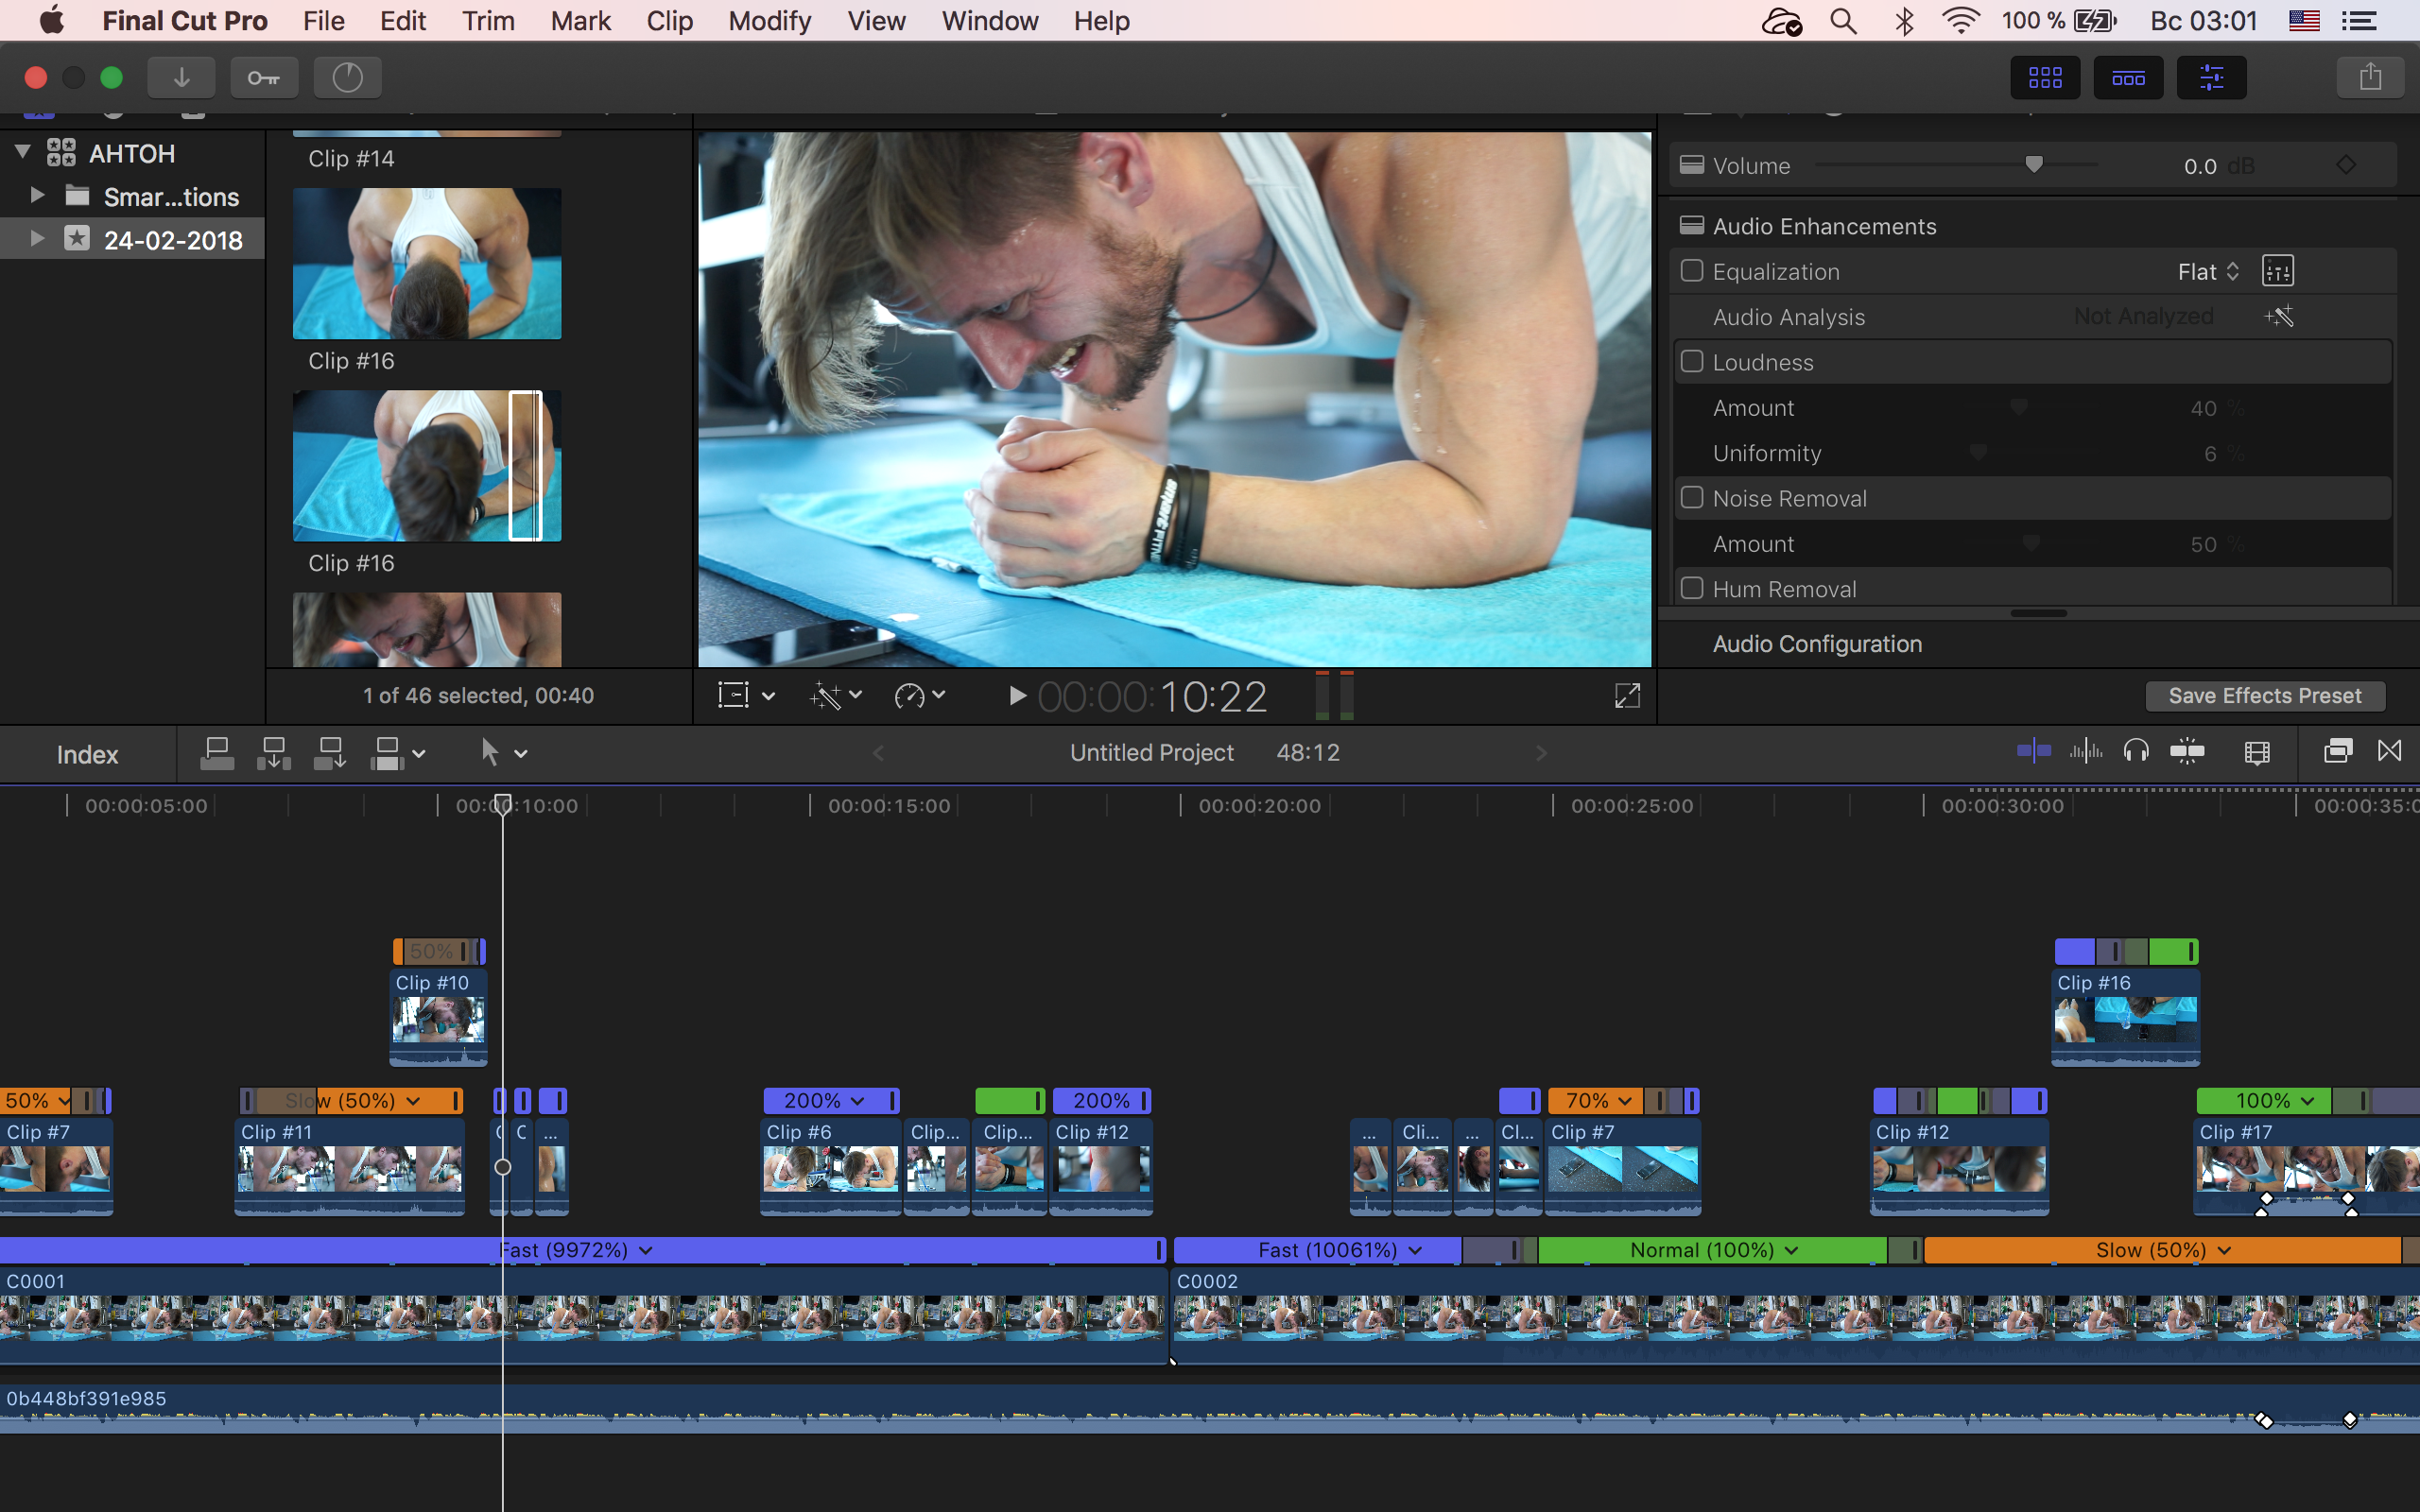Image resolution: width=2420 pixels, height=1512 pixels.
Task: Toggle audio skimming waveform icon
Action: [x=2085, y=751]
